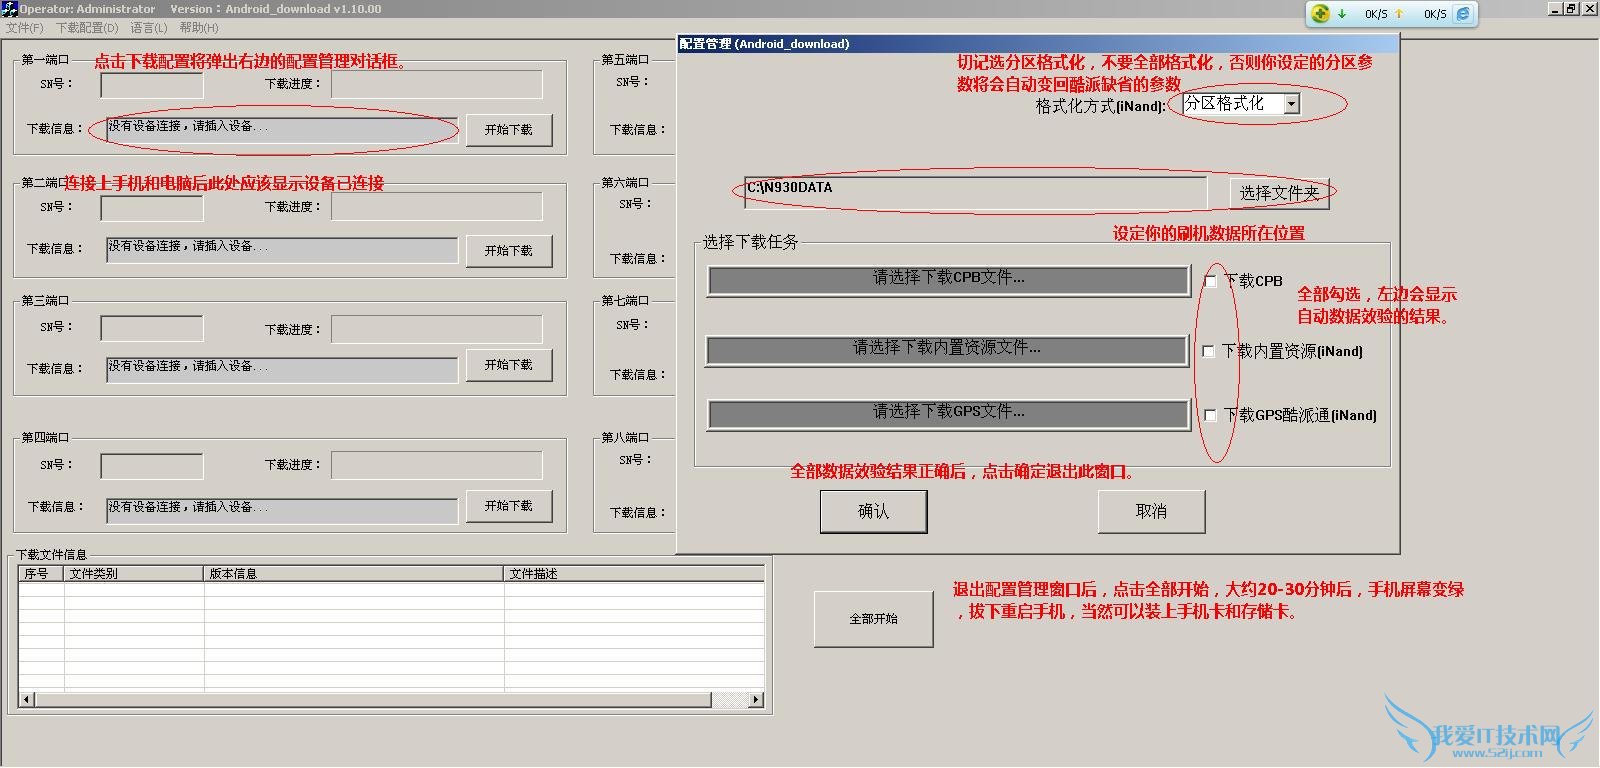
Task: Click the 下载进度 bar of 第四端口
Action: (437, 465)
